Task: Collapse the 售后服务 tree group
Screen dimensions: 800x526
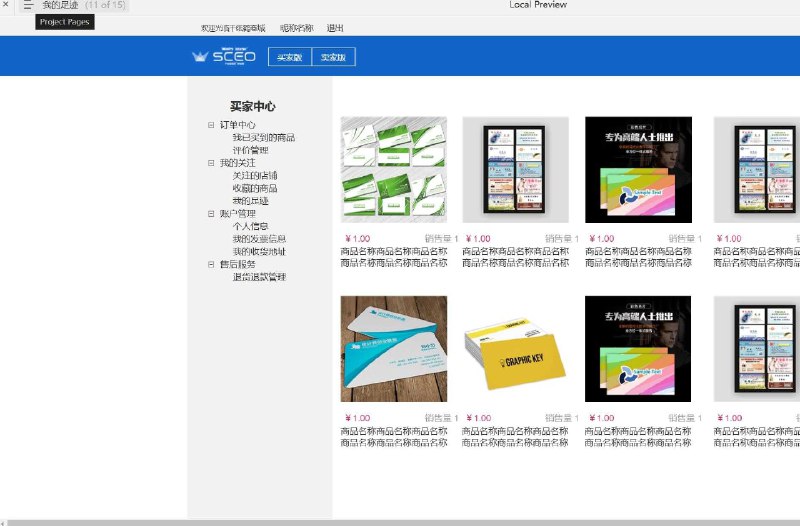Action: [x=211, y=264]
